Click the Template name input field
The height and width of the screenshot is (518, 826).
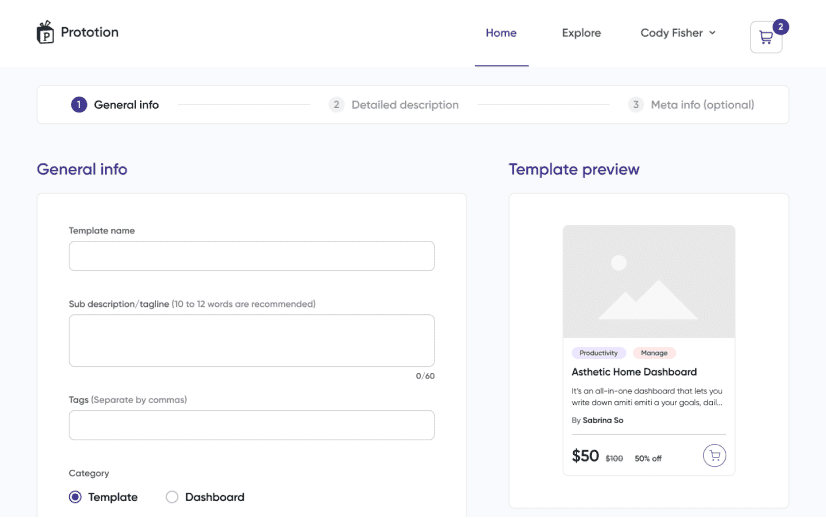(x=251, y=256)
